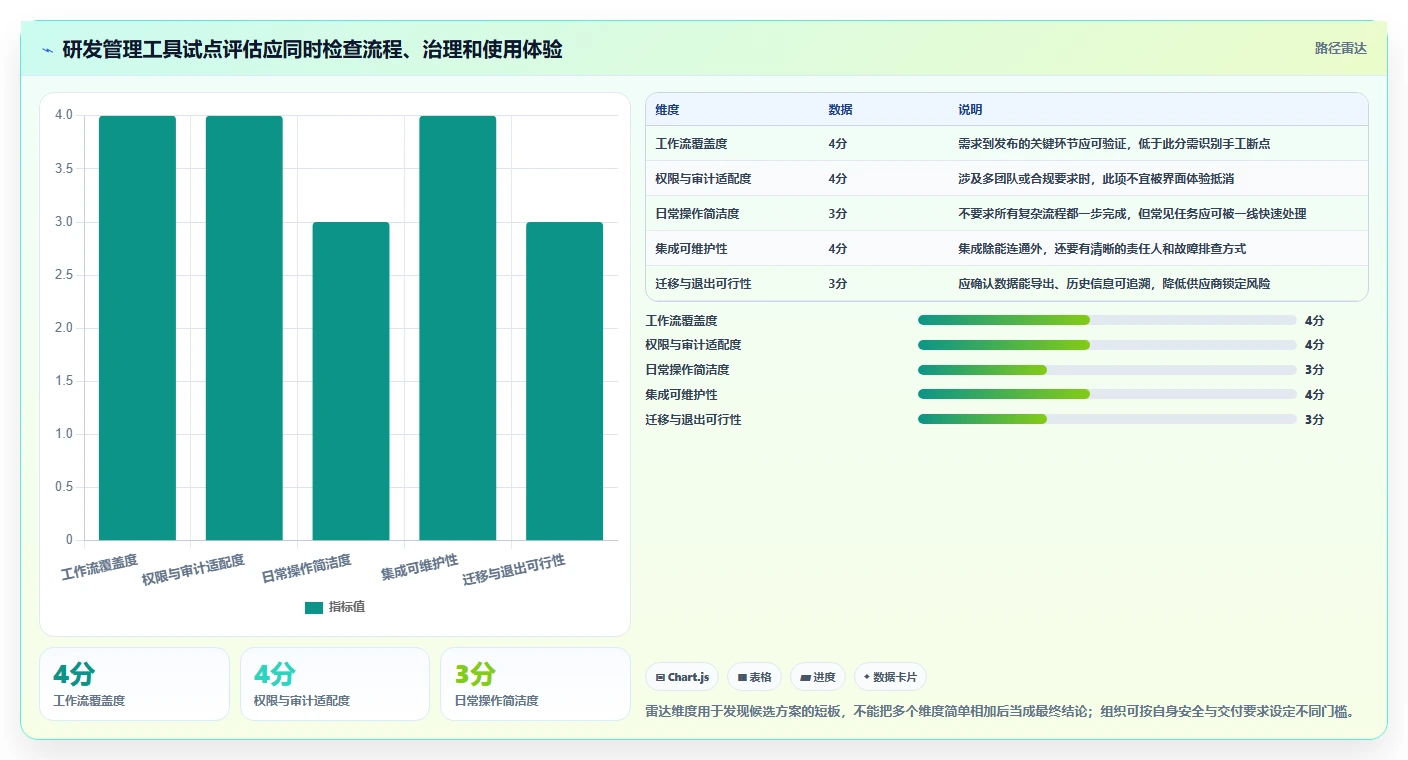Click the 权限与审计适配度 x-axis label

point(193,570)
